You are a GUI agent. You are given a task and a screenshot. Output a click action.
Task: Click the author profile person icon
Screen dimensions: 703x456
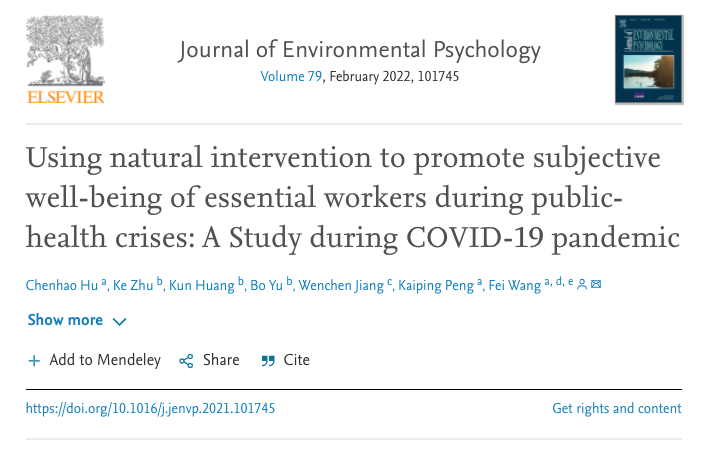[x=582, y=285]
